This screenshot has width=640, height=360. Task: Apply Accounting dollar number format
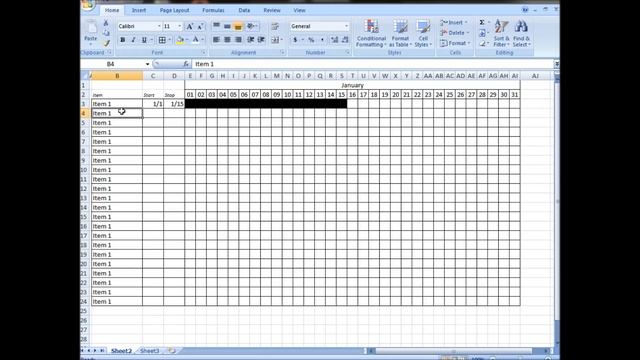tap(295, 40)
